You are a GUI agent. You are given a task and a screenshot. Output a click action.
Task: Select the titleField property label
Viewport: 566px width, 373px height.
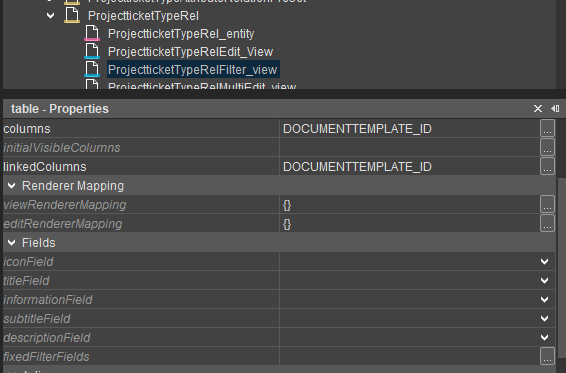point(26,281)
